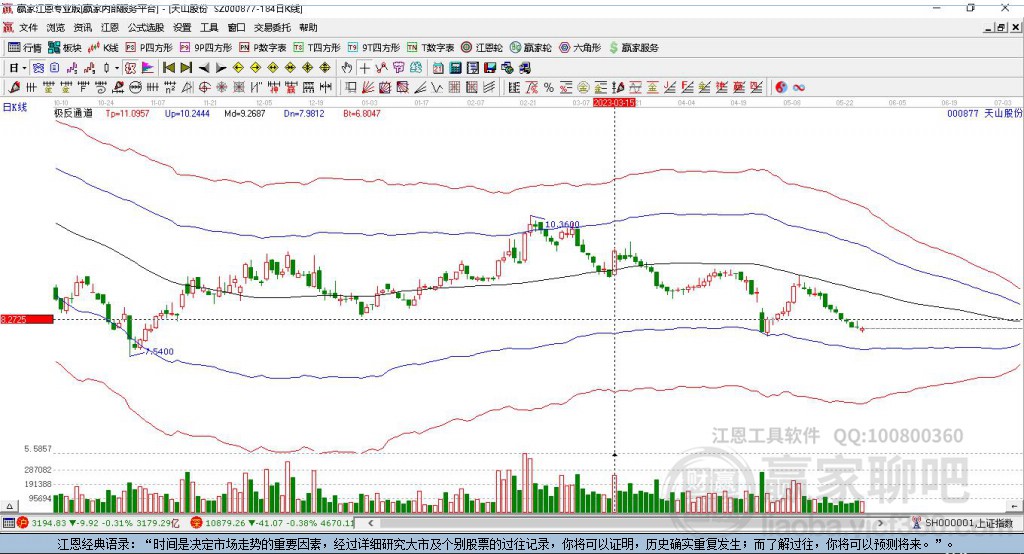The width and height of the screenshot is (1024, 554).
Task: Click the blue infinity symbol icon
Action: coord(799,87)
